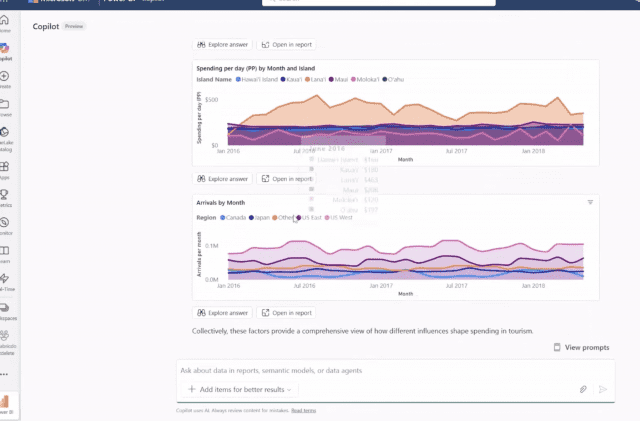
Task: Select Moloka'i legend item
Action: 365,80
